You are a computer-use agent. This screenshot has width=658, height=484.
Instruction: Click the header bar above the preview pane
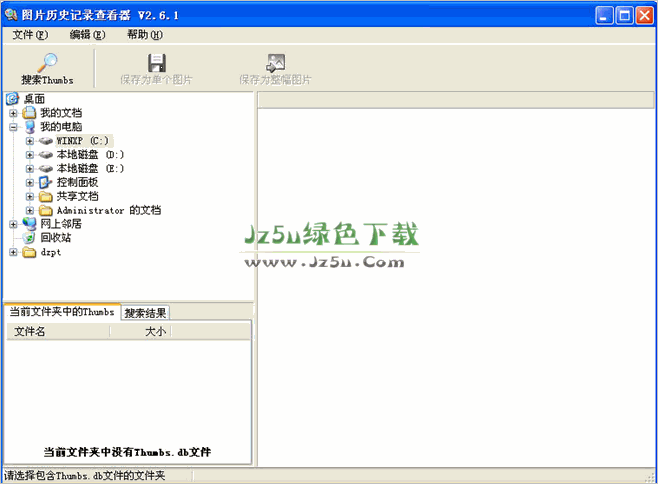pos(456,100)
